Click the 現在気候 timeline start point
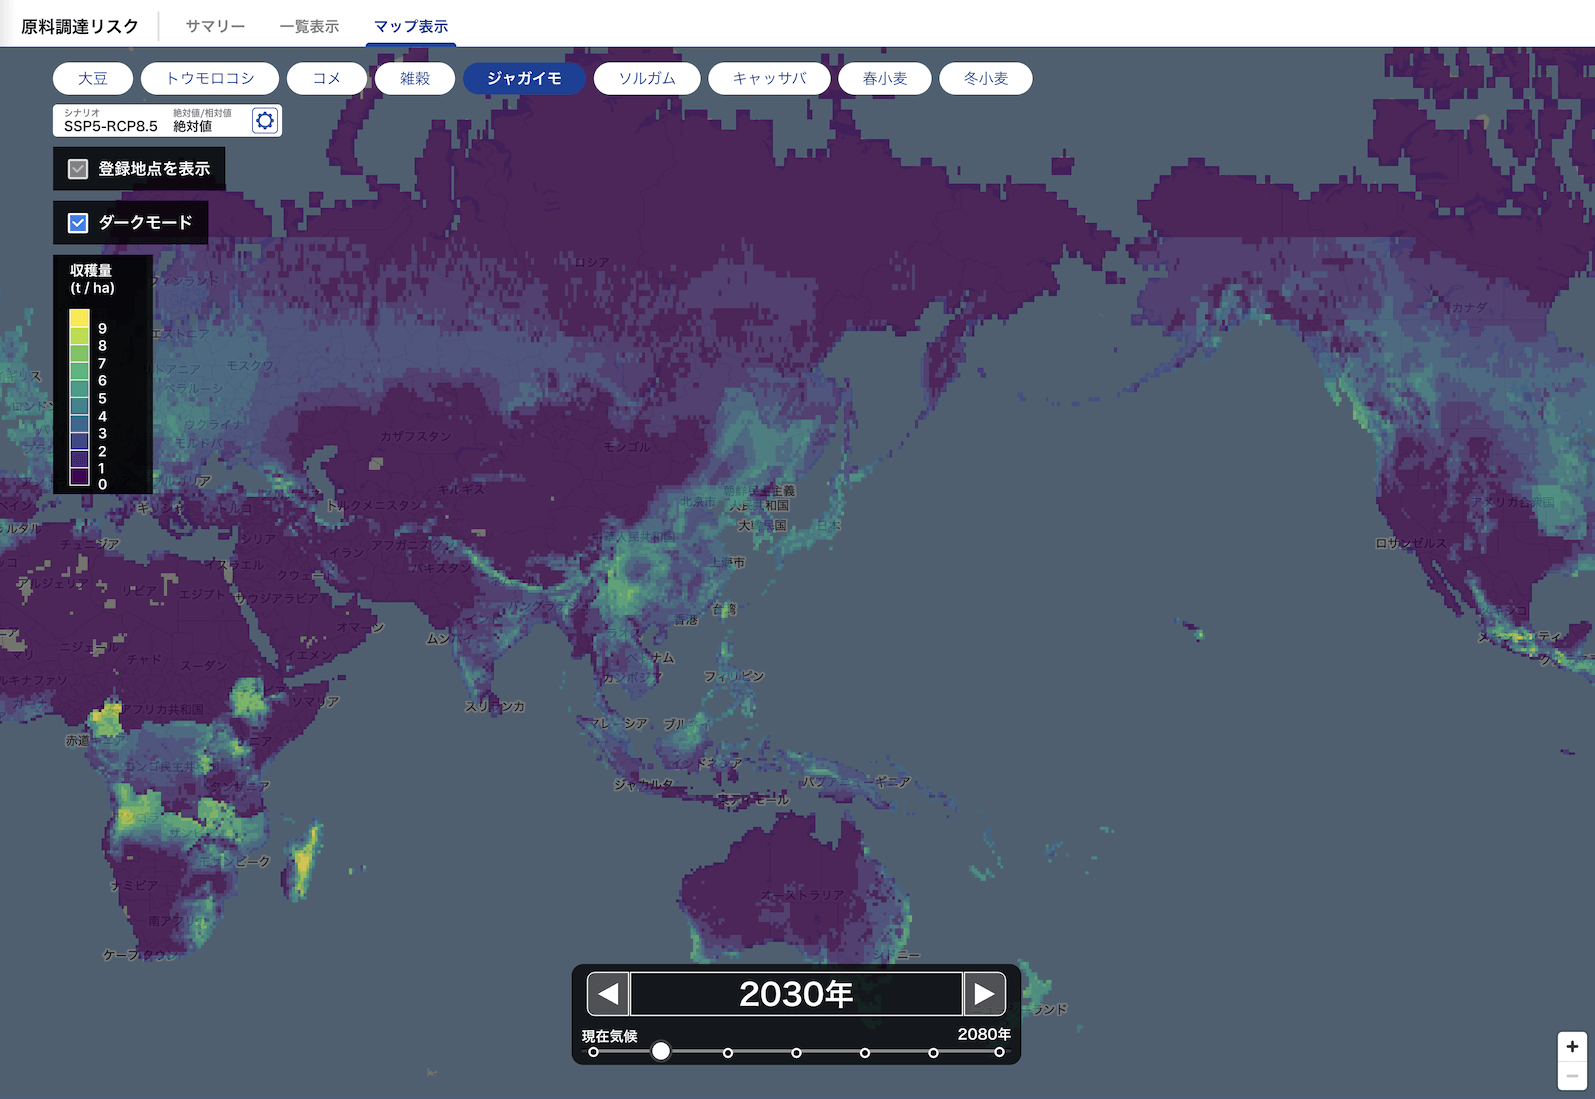1595x1099 pixels. coord(594,1052)
